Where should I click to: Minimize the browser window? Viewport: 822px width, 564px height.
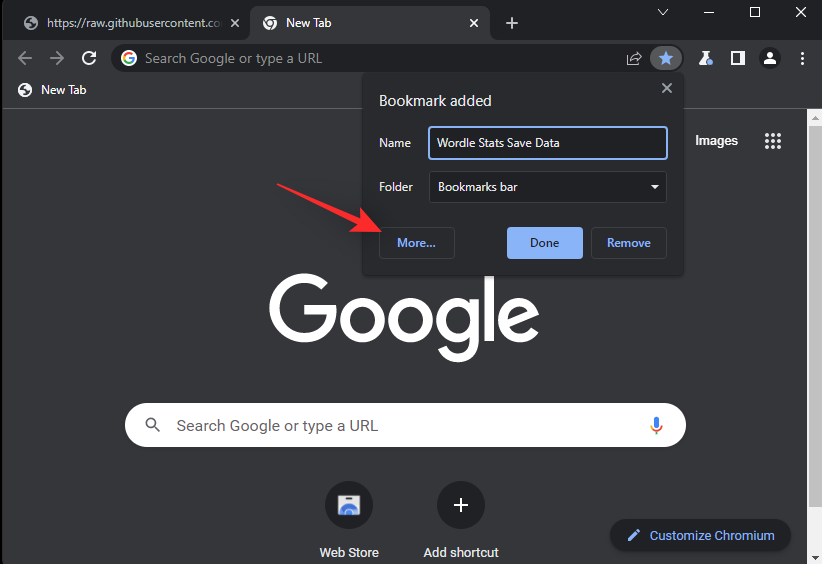point(709,12)
